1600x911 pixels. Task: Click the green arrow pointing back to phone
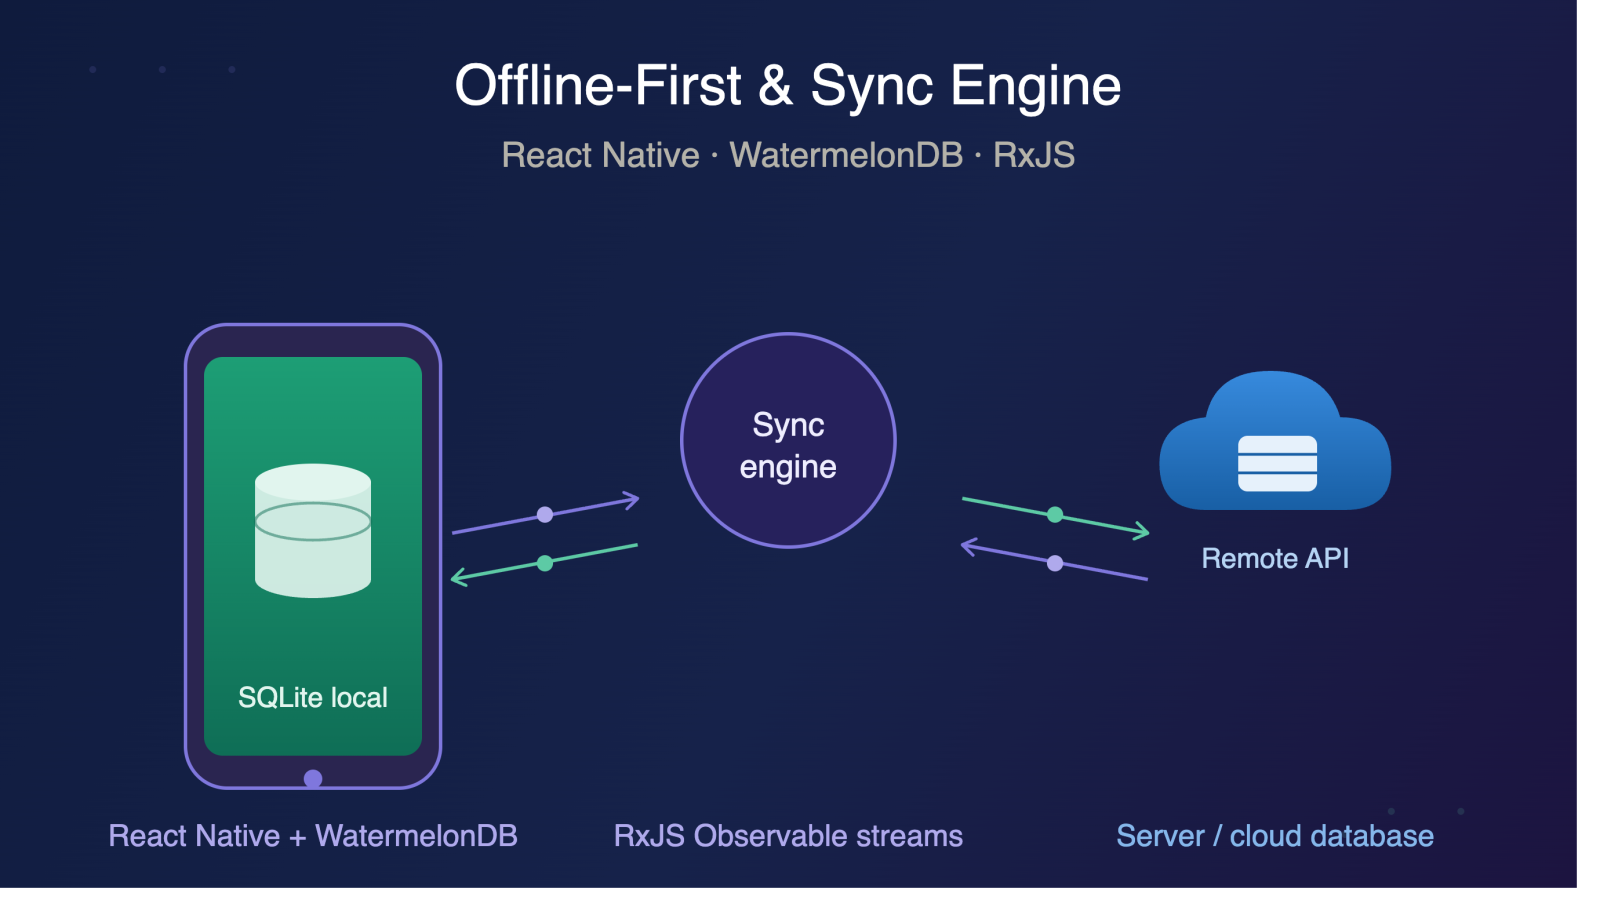tap(545, 564)
